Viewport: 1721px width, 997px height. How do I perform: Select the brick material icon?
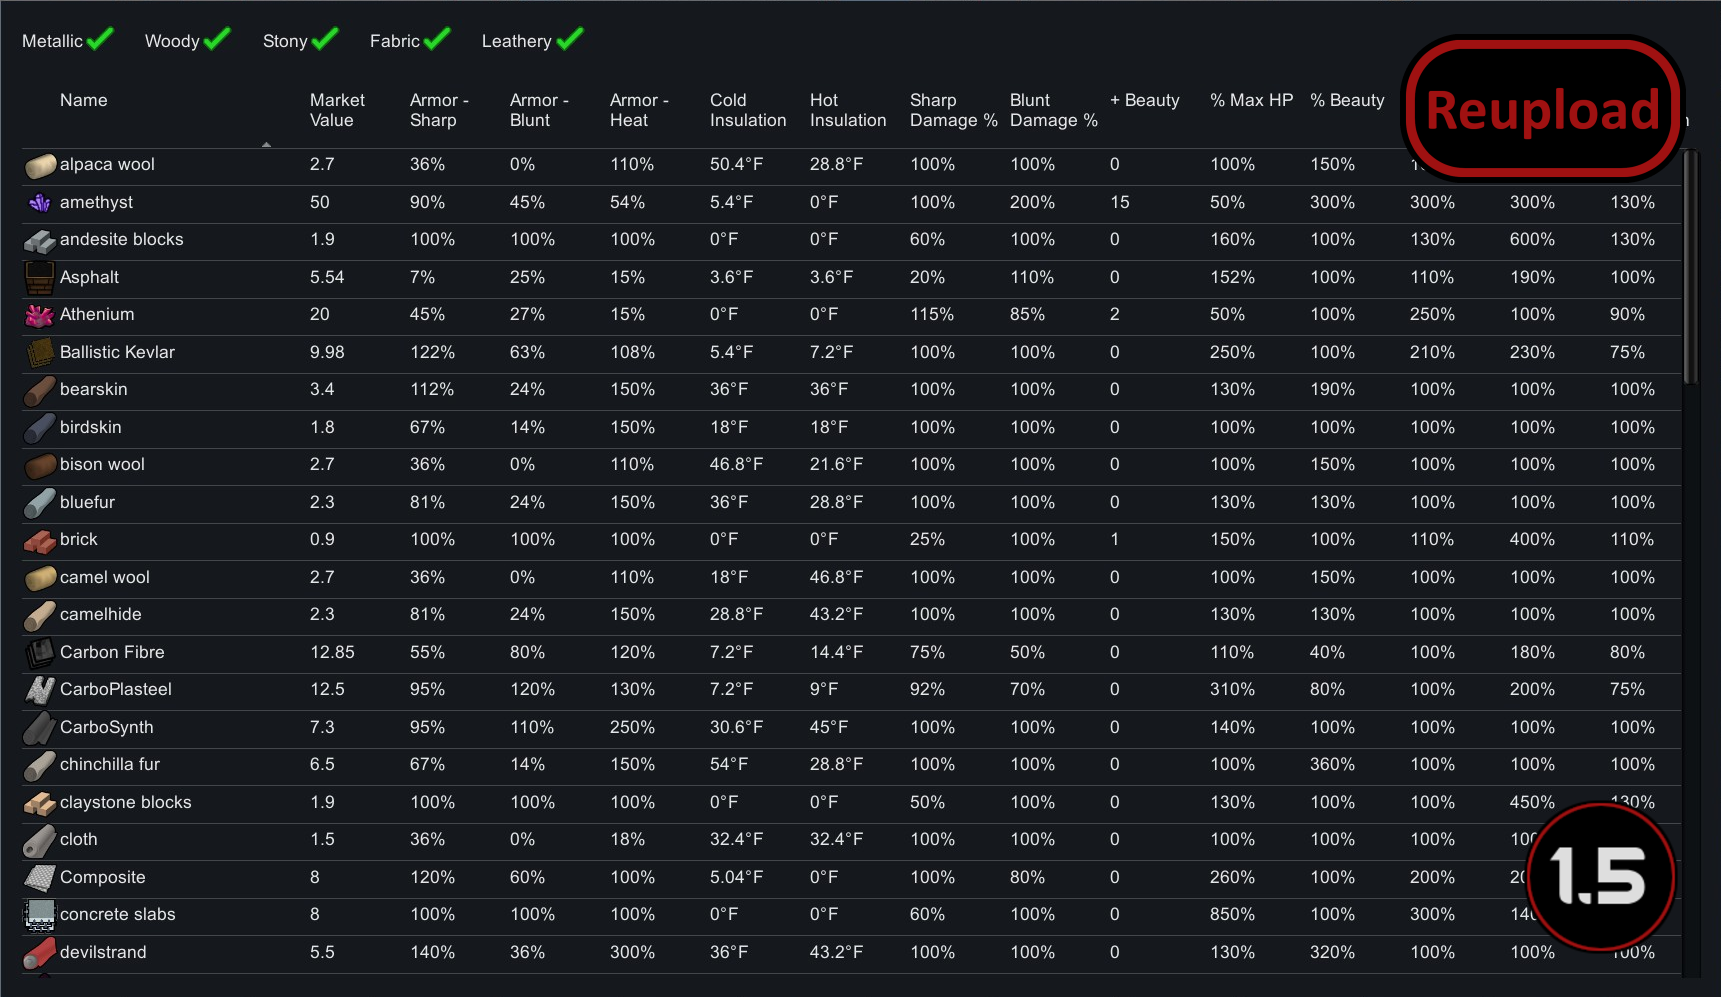click(39, 539)
